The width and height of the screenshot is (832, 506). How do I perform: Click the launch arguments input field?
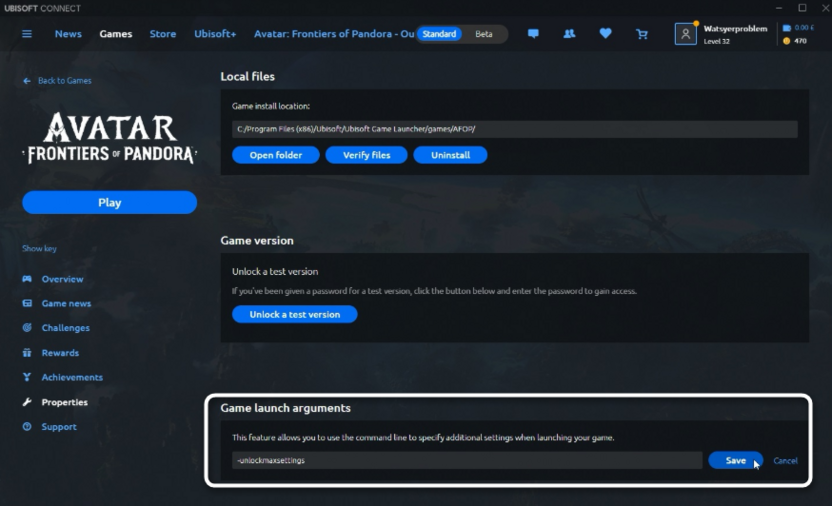tap(467, 460)
